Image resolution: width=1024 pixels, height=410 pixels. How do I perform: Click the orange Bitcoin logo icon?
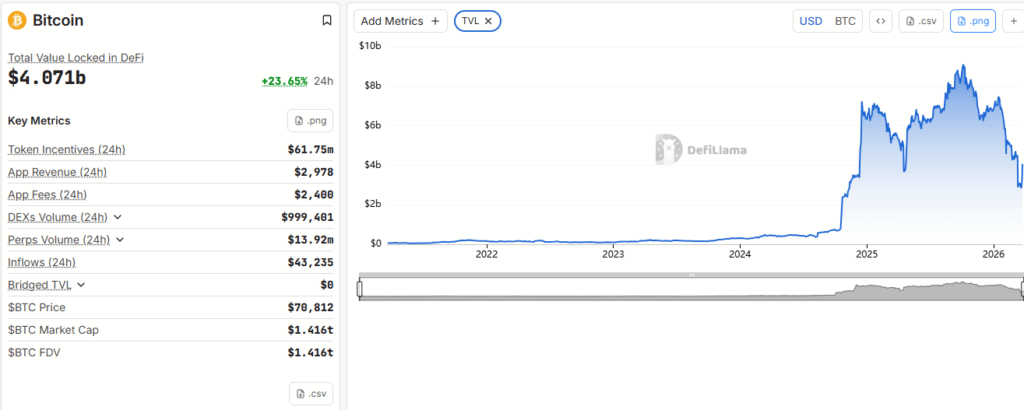tap(17, 20)
